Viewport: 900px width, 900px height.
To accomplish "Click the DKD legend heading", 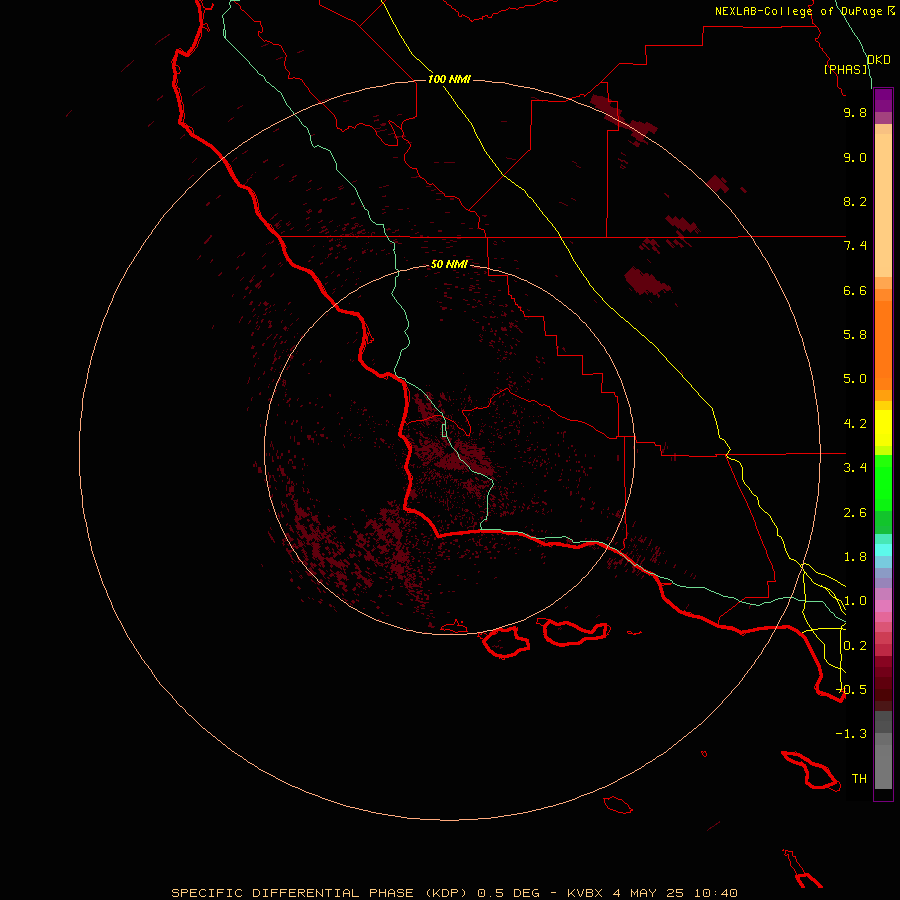I will [879, 60].
